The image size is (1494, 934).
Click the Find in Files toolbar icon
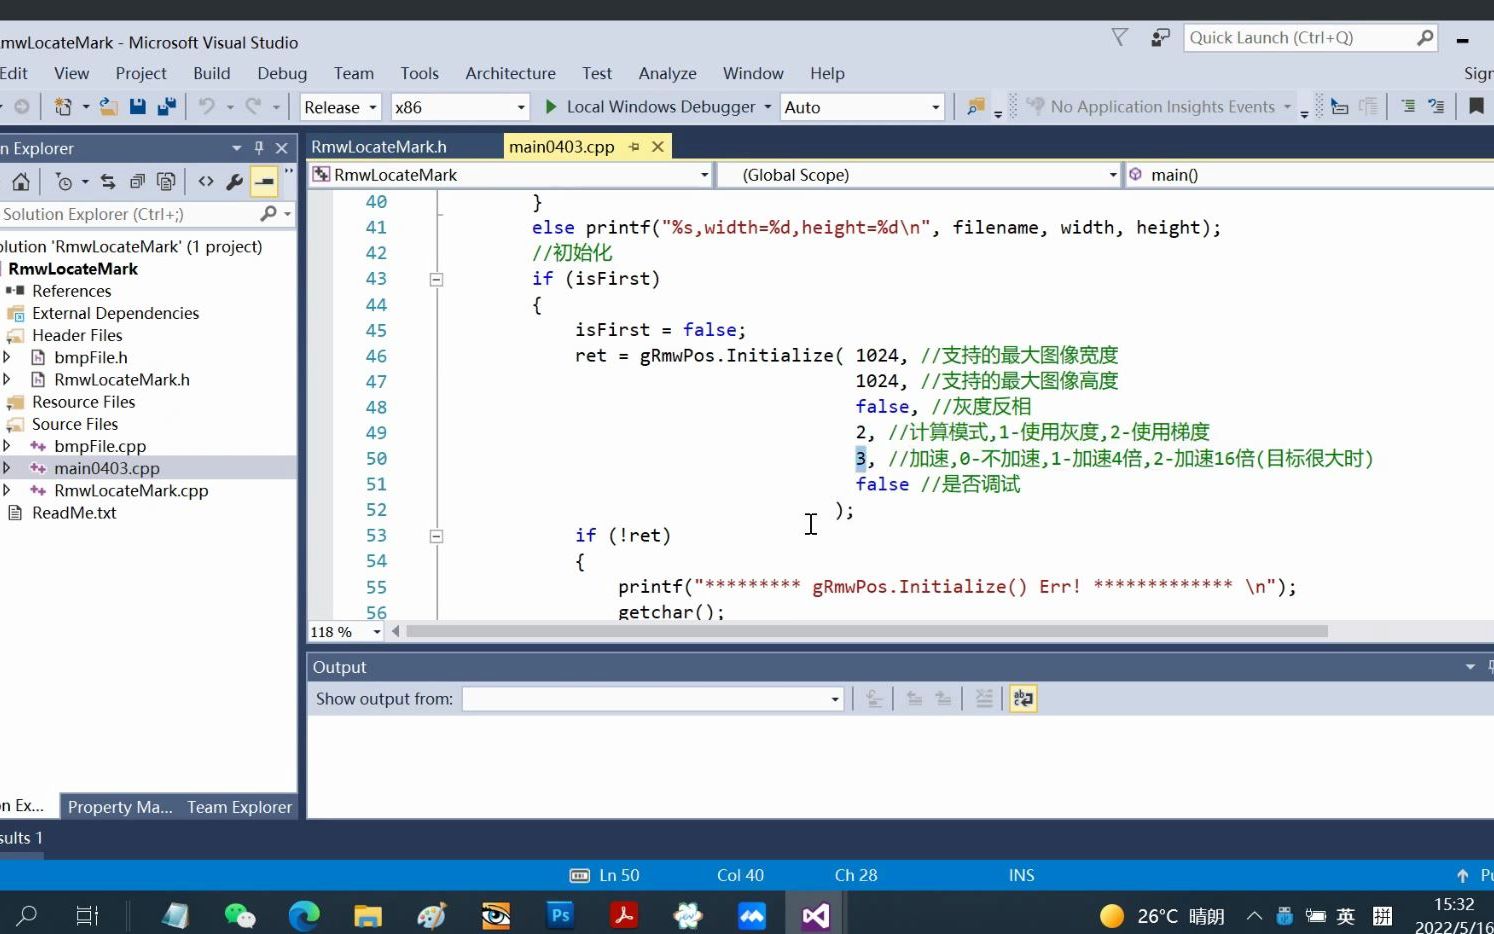[x=976, y=107]
